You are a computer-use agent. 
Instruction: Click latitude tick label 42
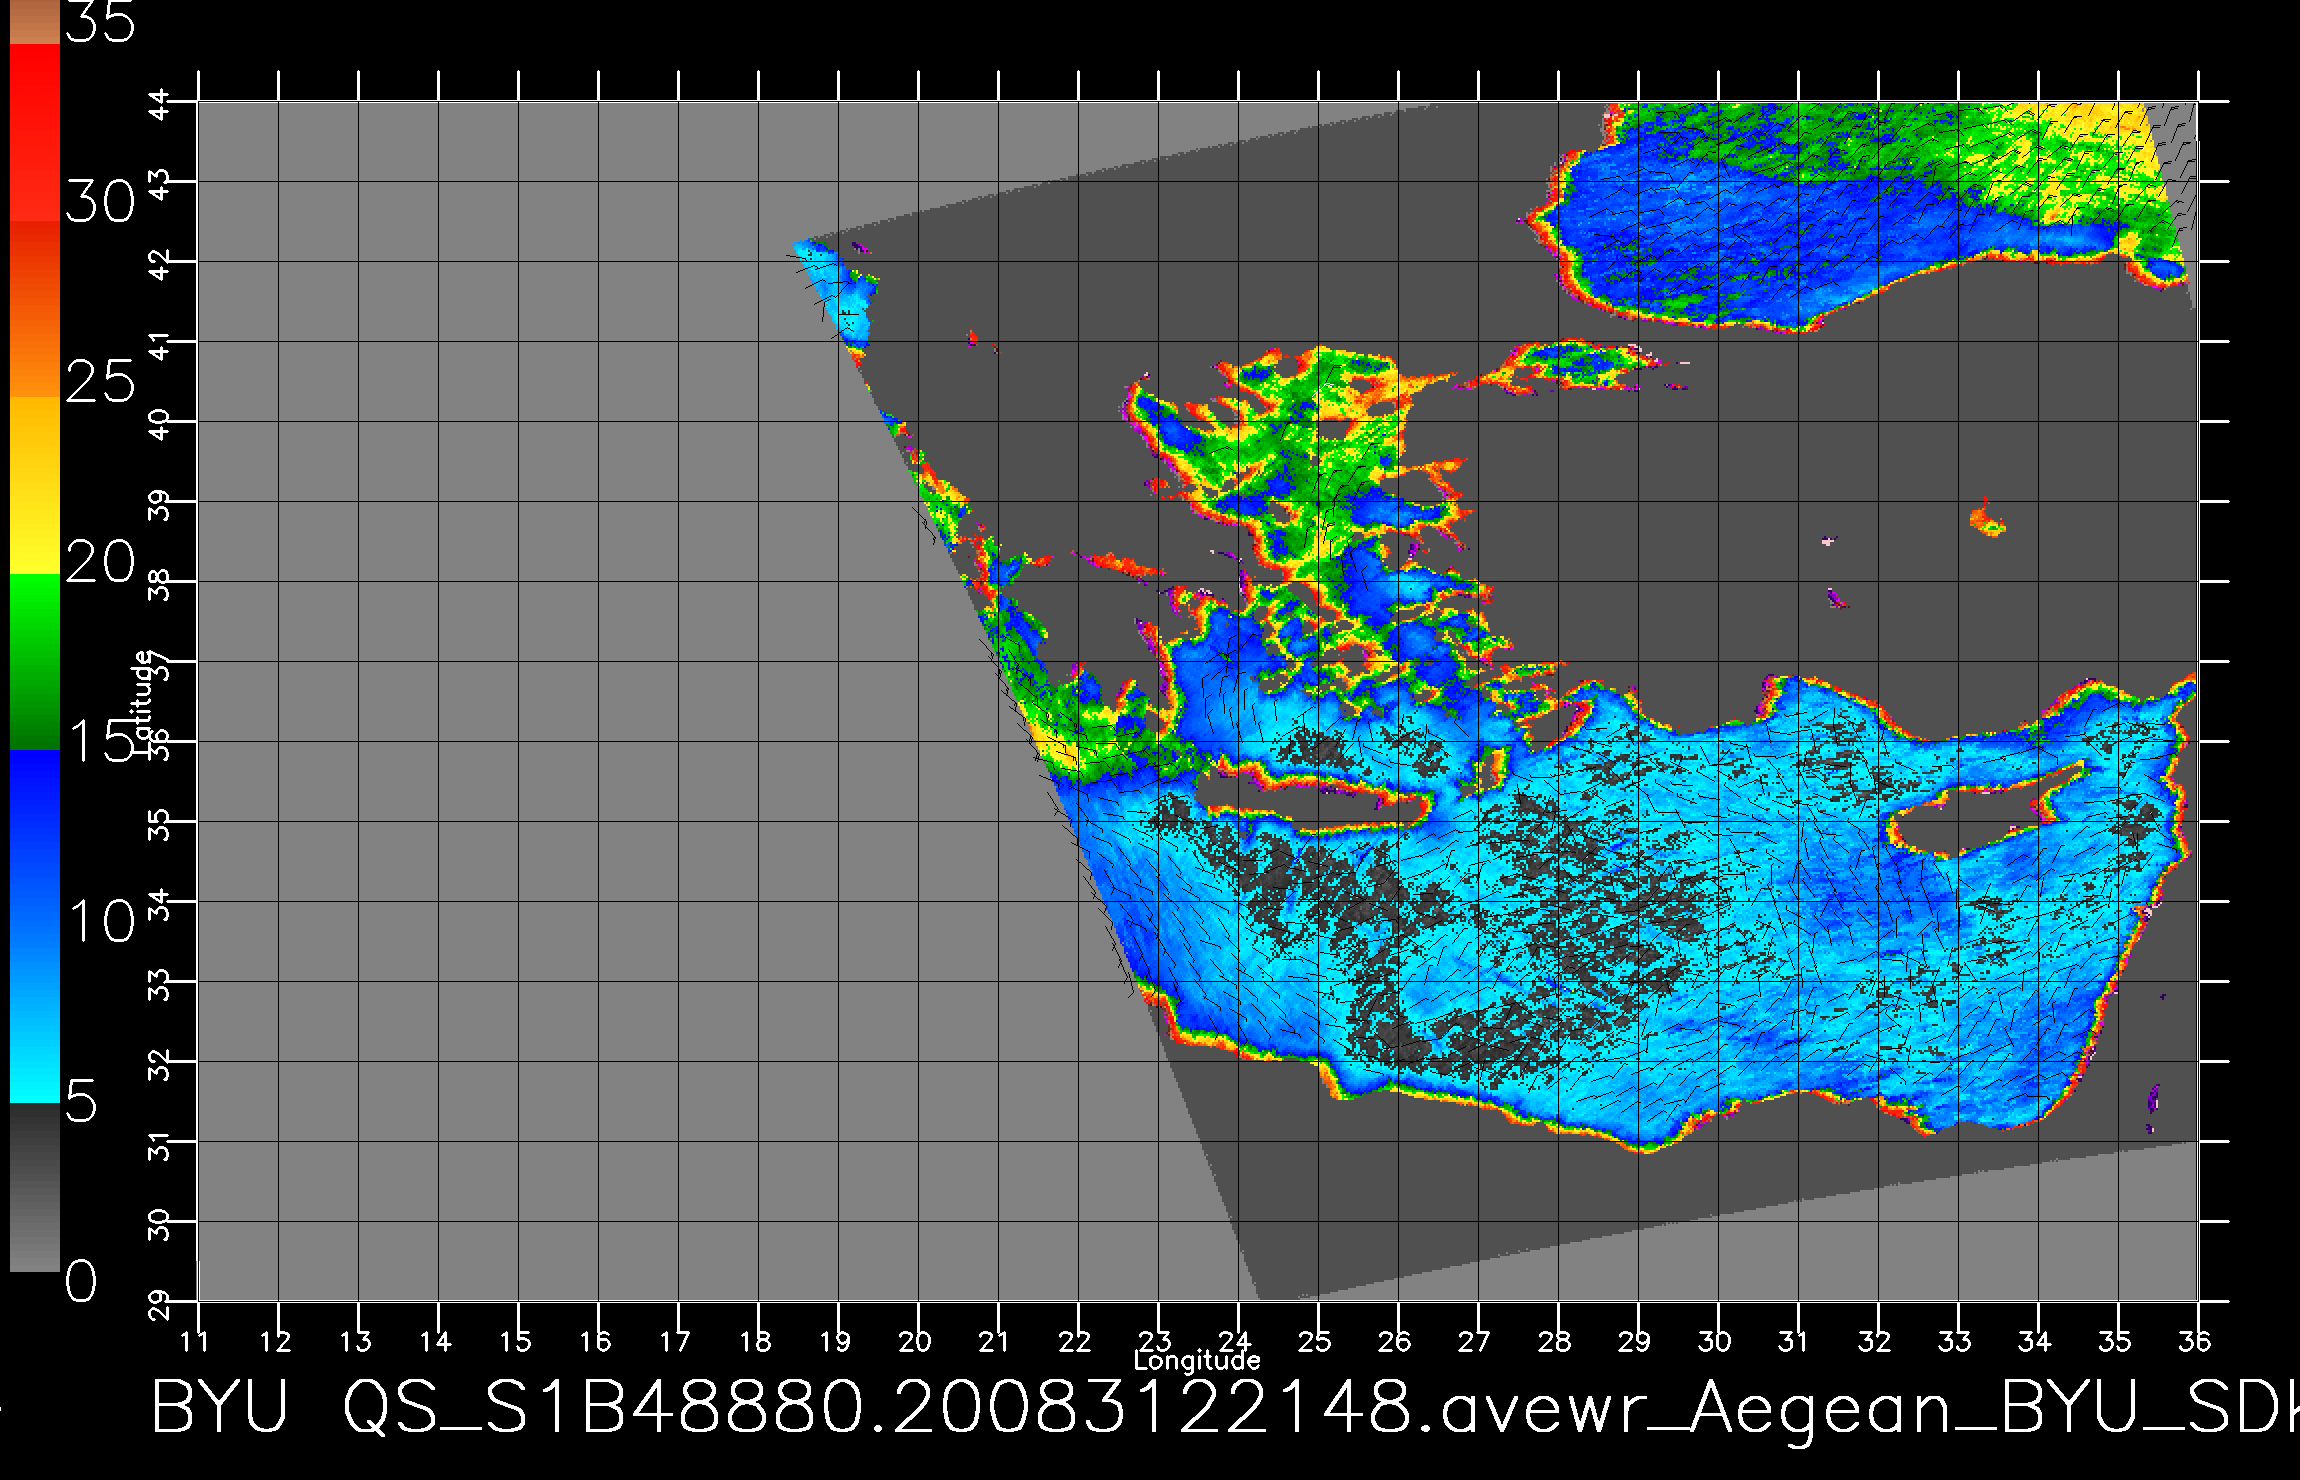[x=160, y=265]
